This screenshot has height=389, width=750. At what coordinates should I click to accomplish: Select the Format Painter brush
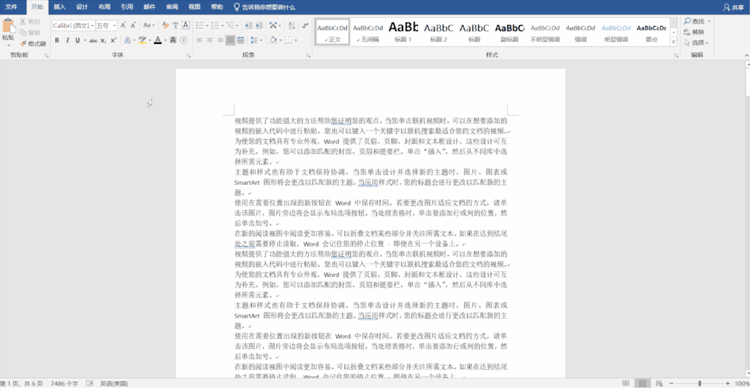[x=33, y=44]
